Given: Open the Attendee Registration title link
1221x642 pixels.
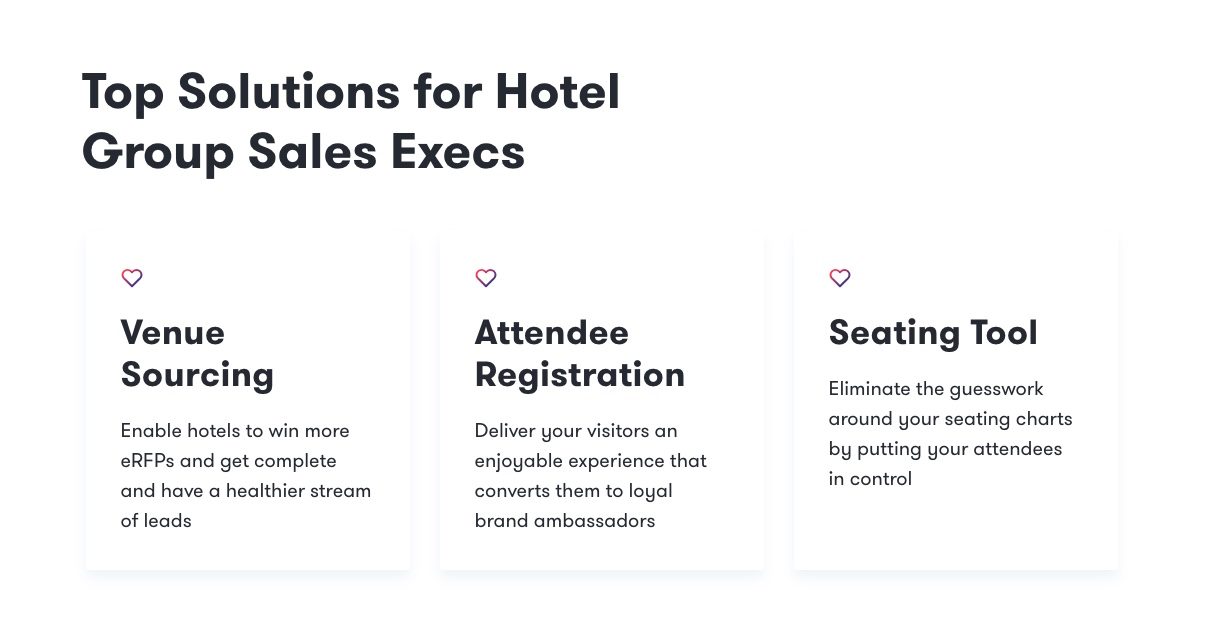Looking at the screenshot, I should coord(579,353).
